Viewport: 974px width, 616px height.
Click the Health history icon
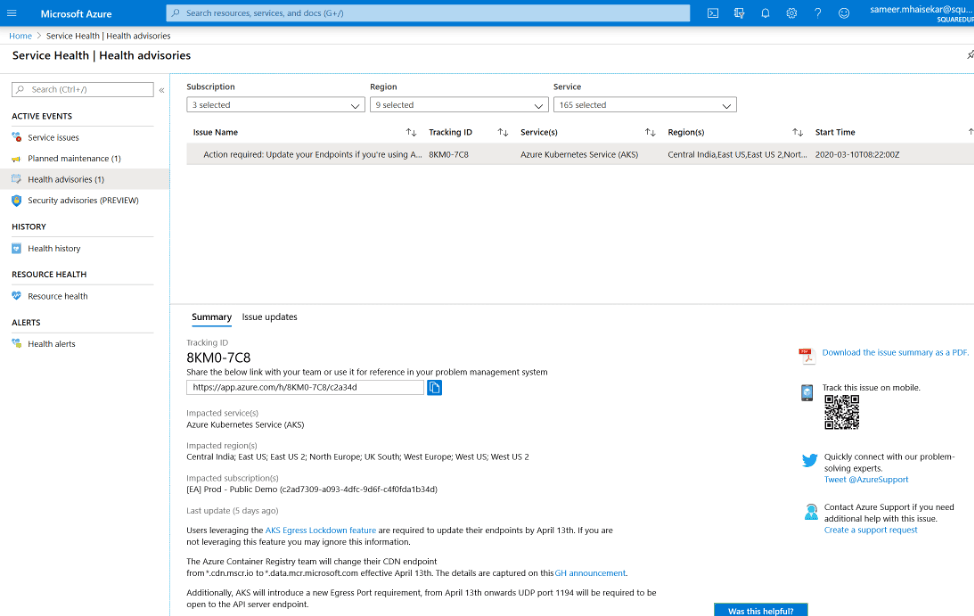tap(17, 248)
